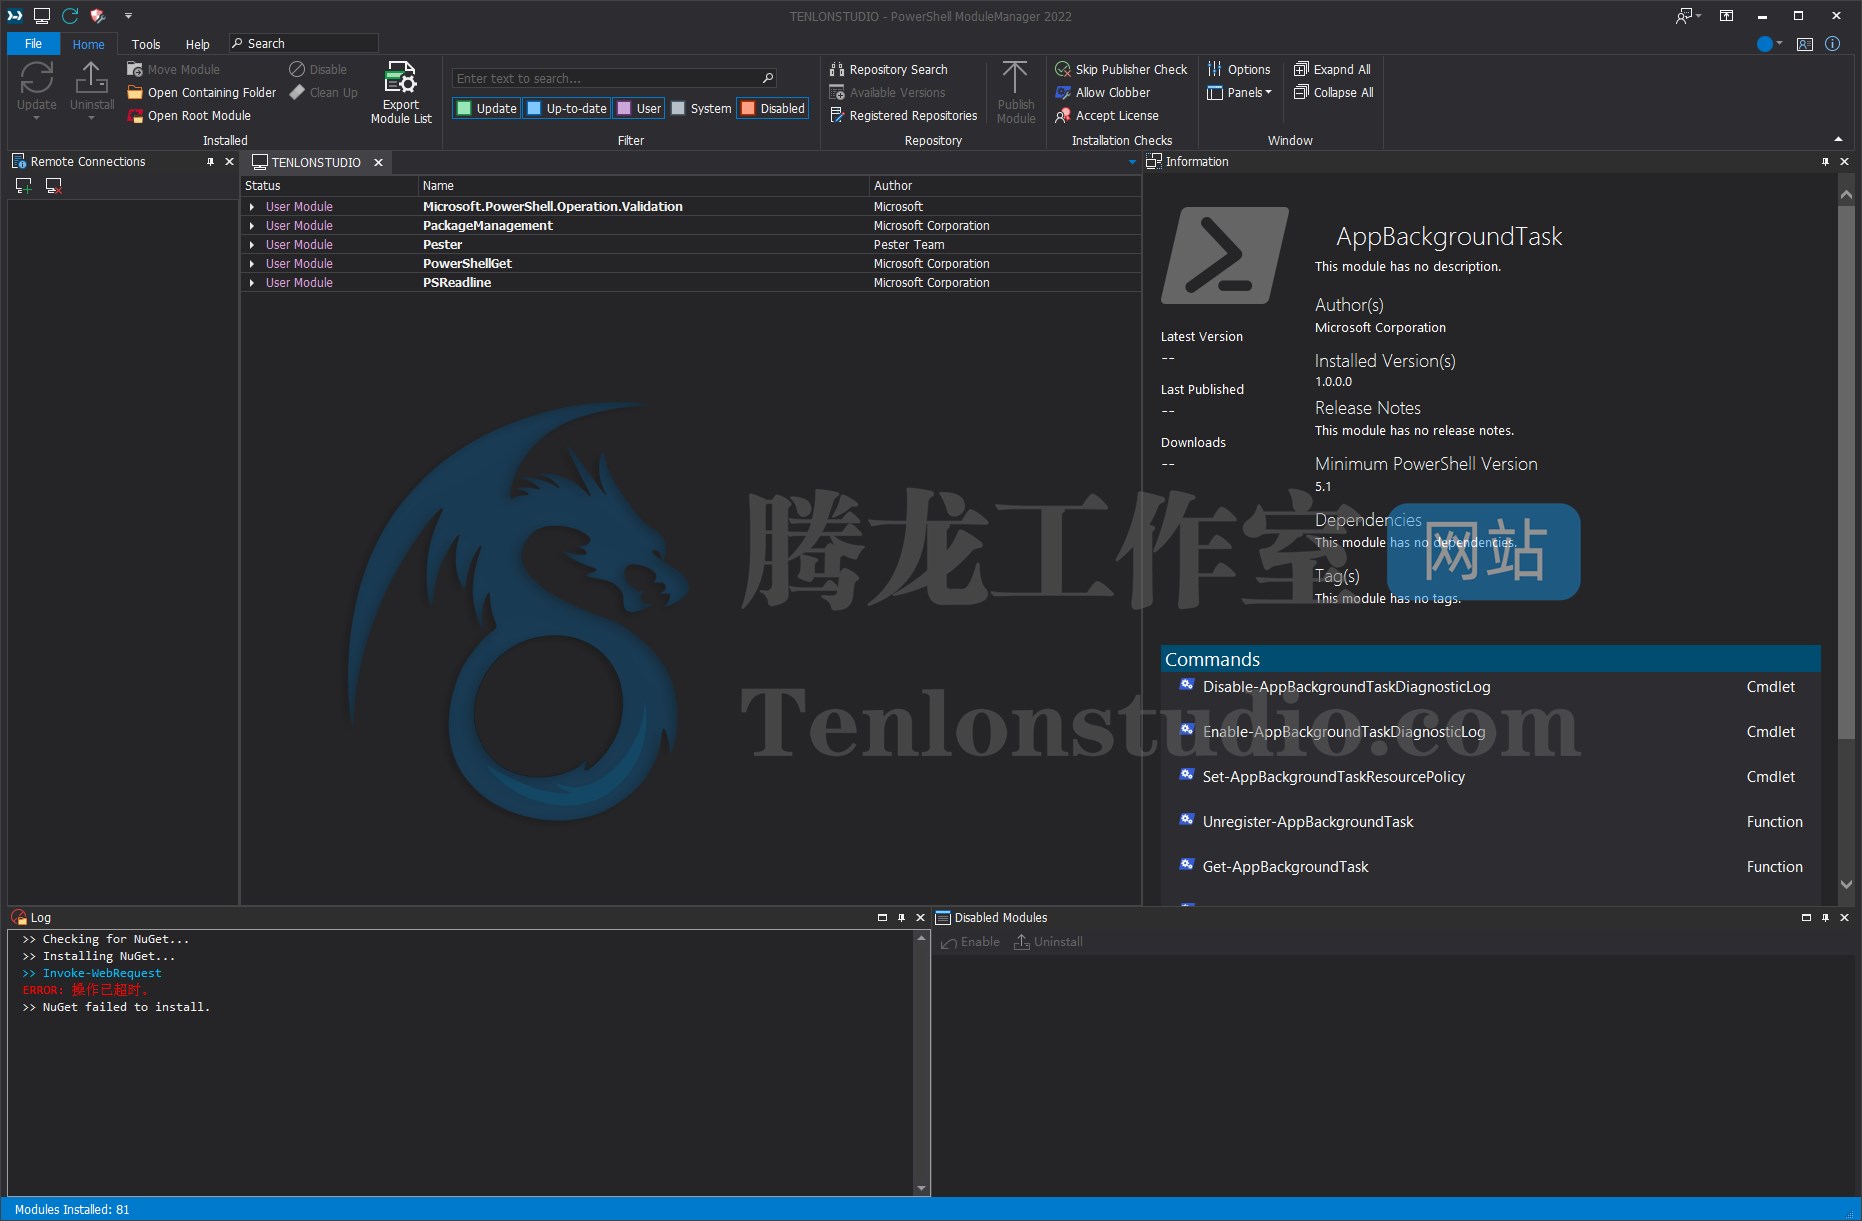Select the Help ribbon tab
Viewport: 1862px width, 1221px height.
pyautogui.click(x=198, y=44)
